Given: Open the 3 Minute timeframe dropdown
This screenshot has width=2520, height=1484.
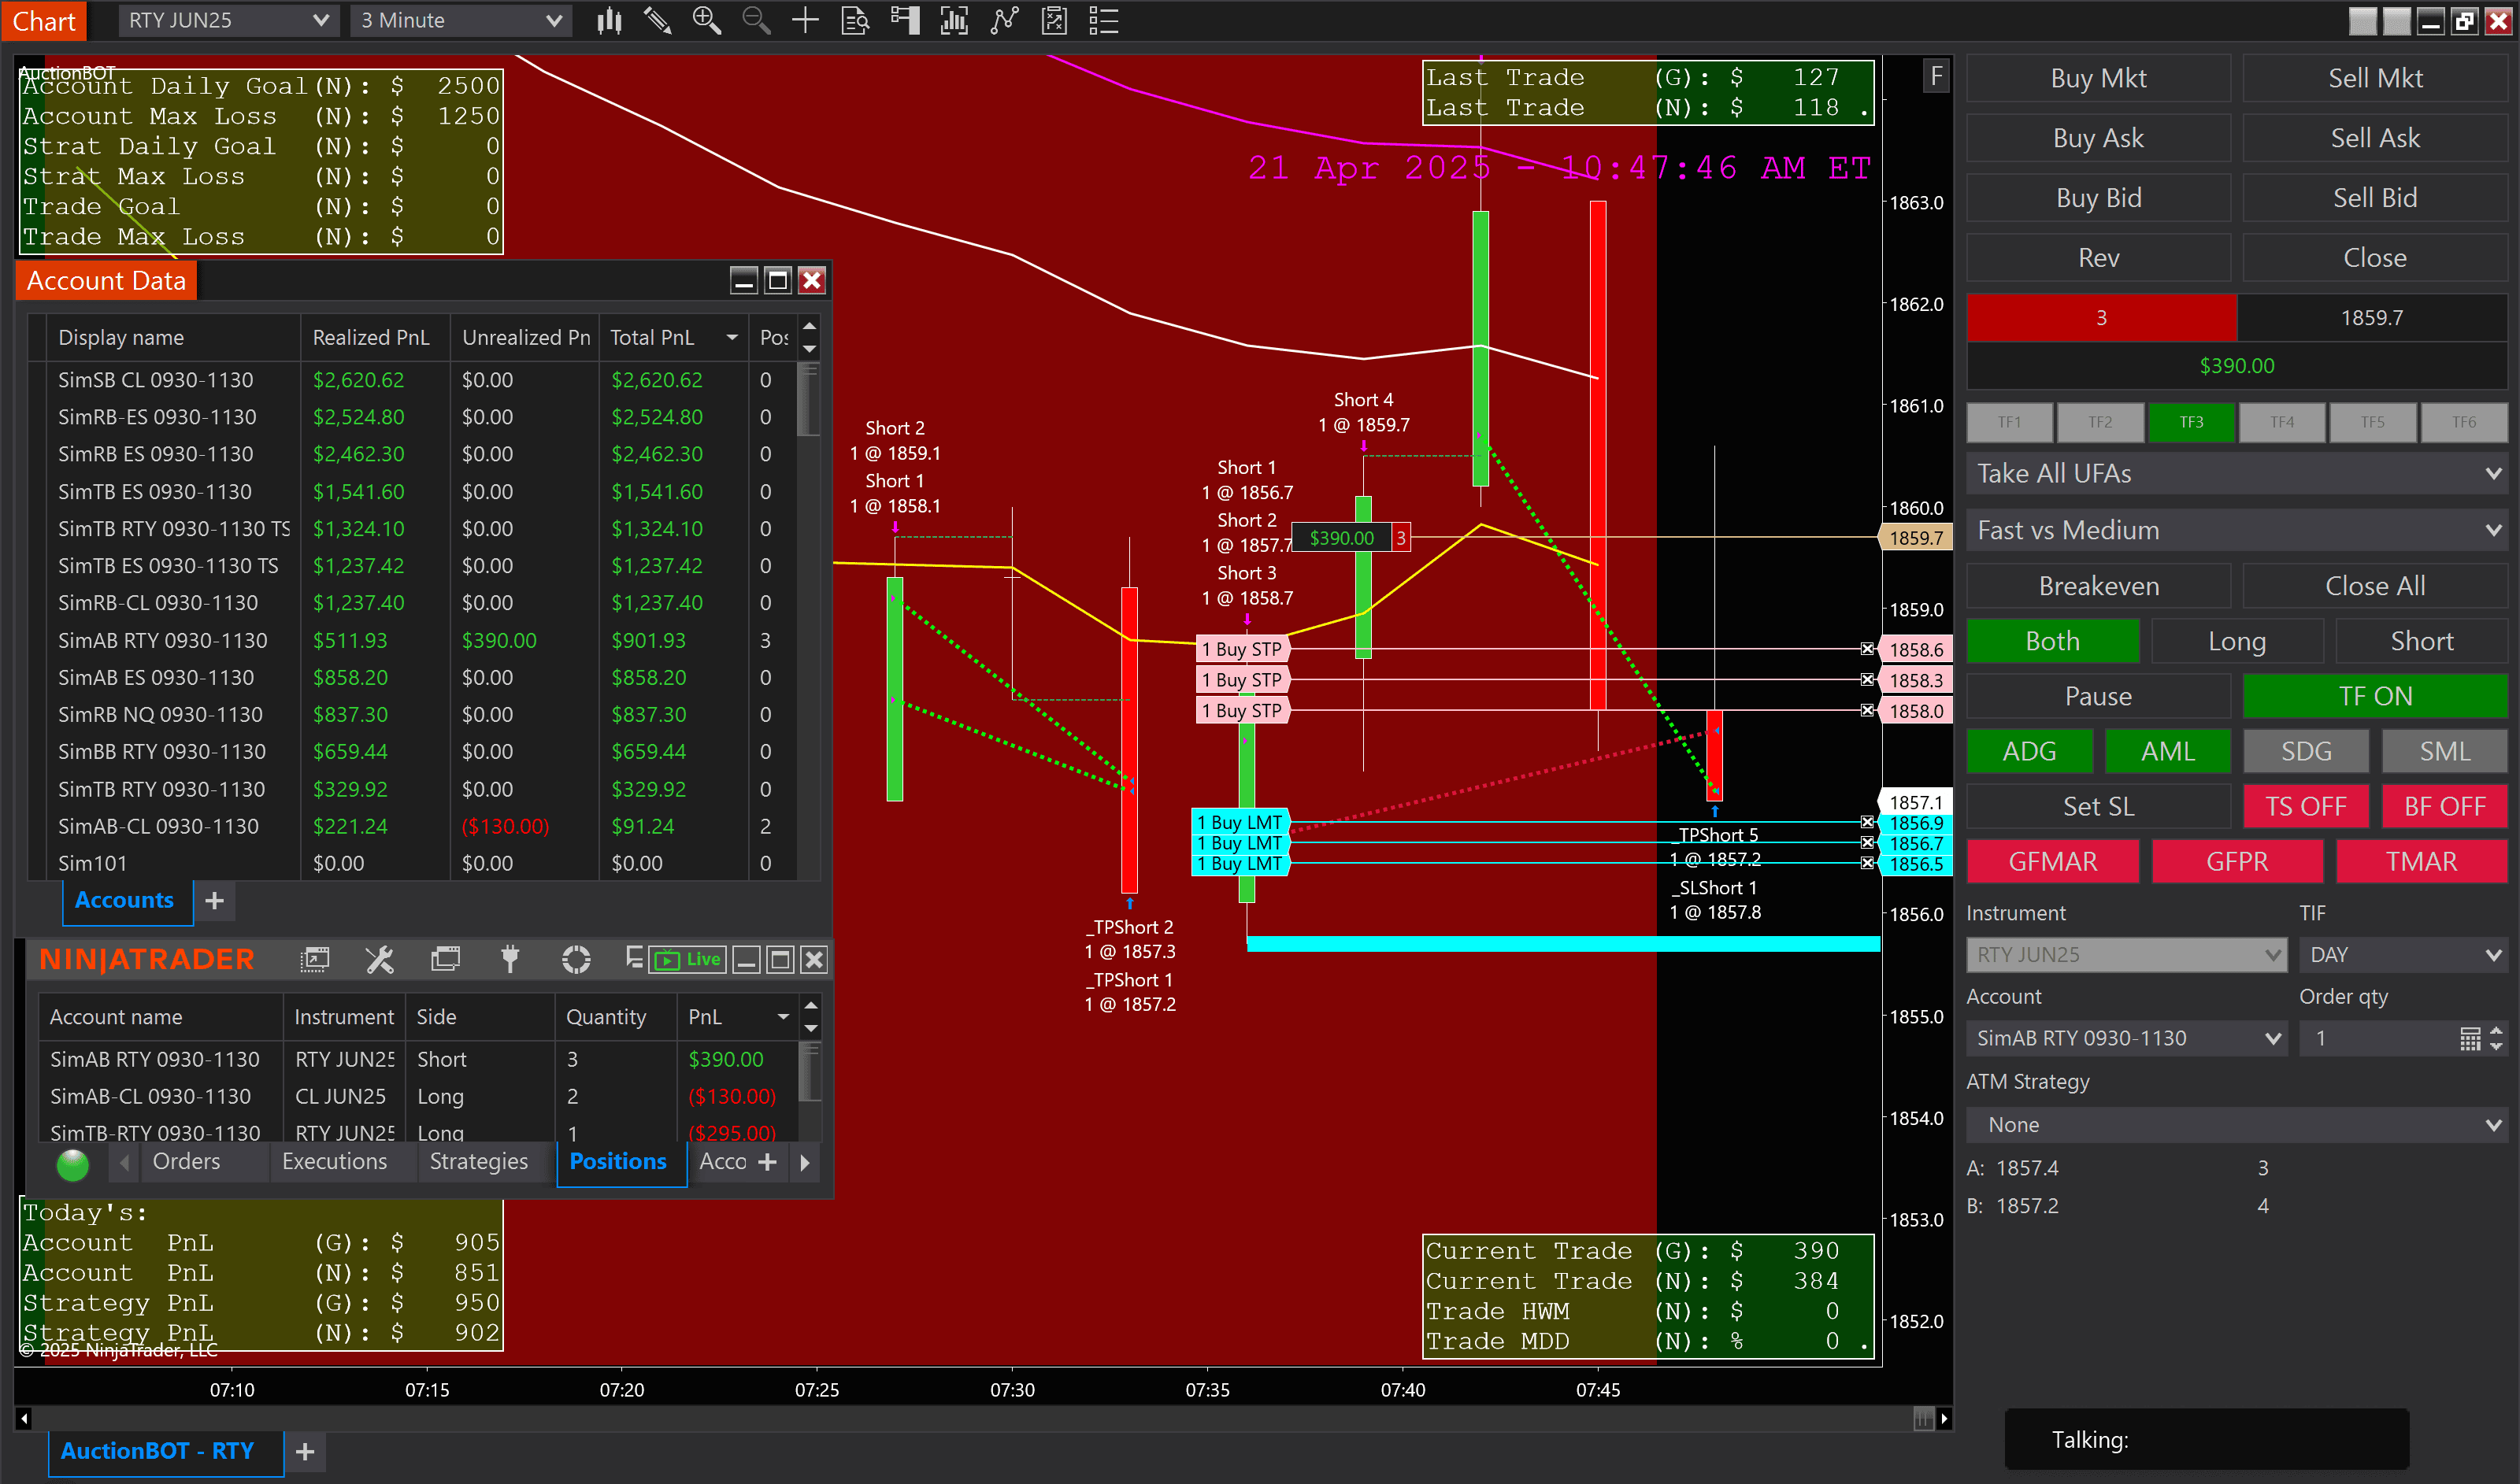Looking at the screenshot, I should coord(460,20).
